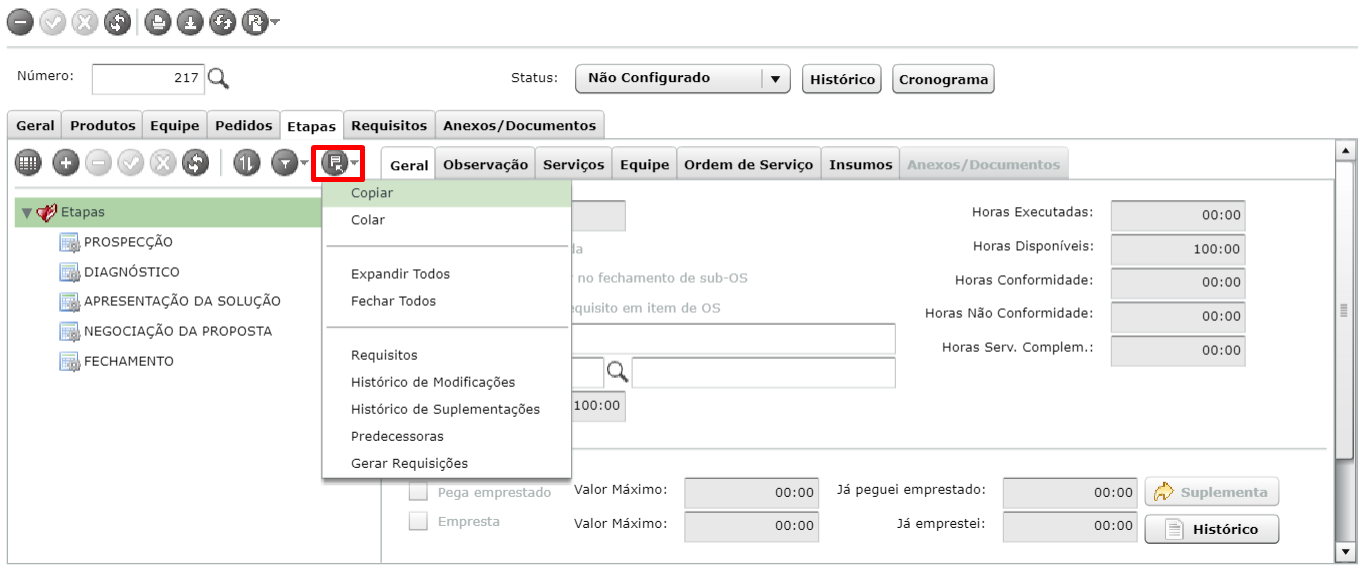
Task: Click the Histórico button beside Já emprestei
Action: 1212,529
